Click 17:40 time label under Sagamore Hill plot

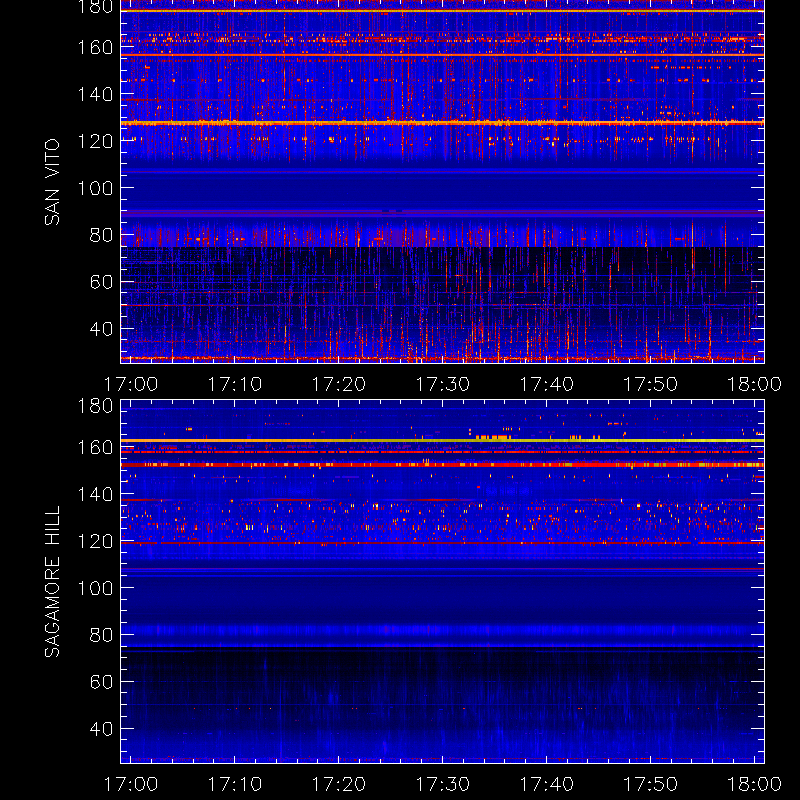pyautogui.click(x=547, y=784)
